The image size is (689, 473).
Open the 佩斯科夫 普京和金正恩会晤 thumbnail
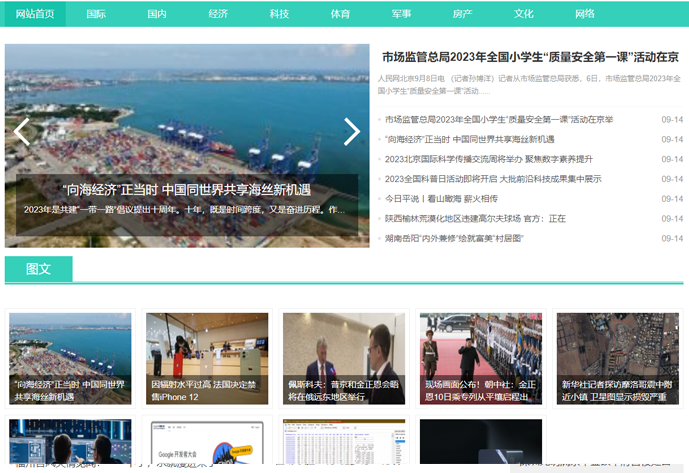click(x=343, y=358)
